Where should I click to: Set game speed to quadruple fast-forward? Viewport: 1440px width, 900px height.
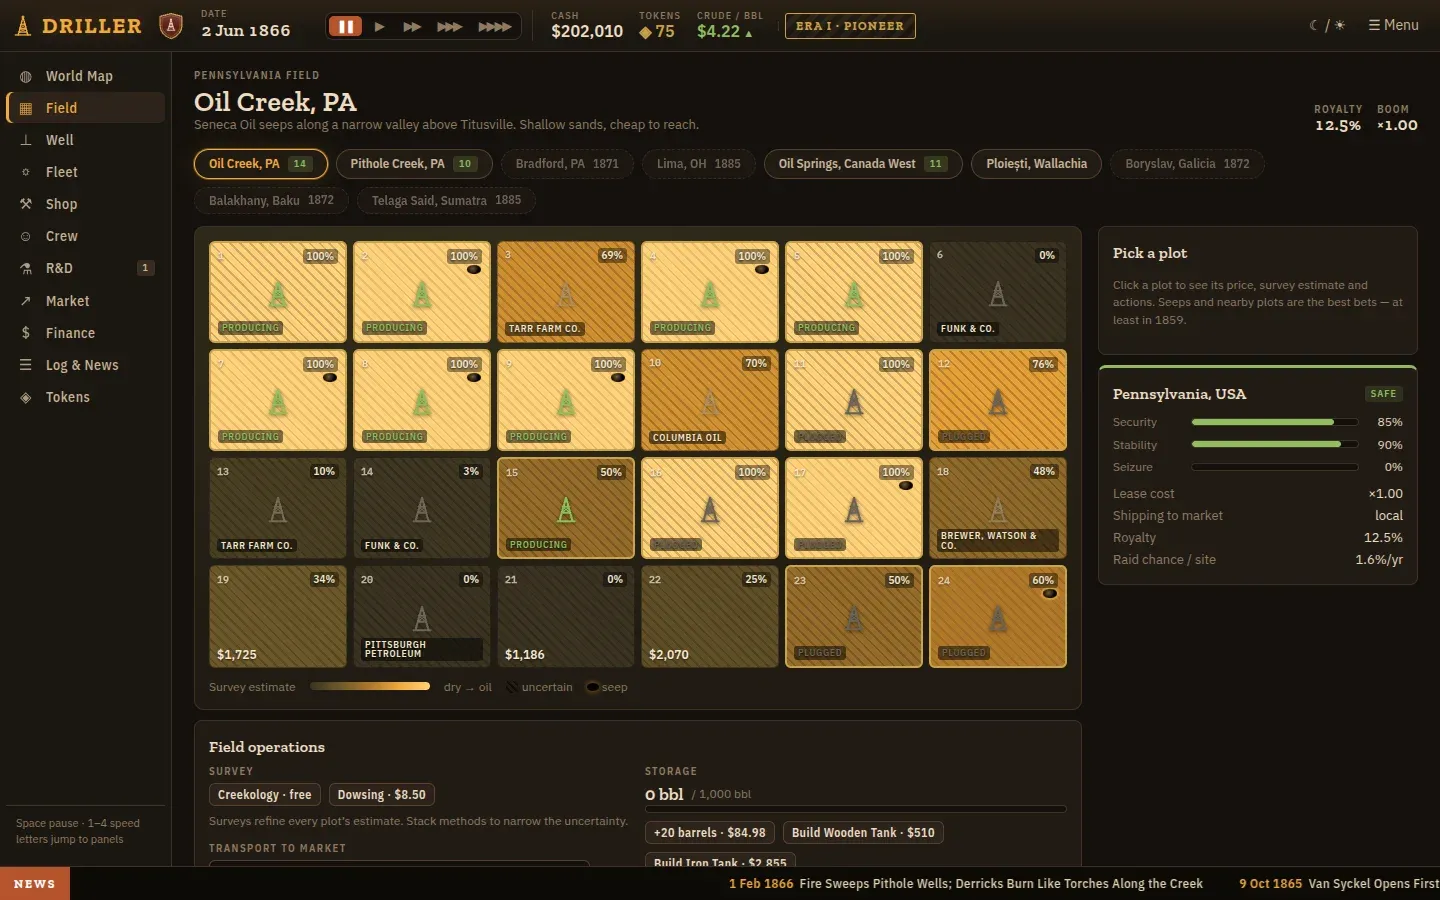point(495,27)
